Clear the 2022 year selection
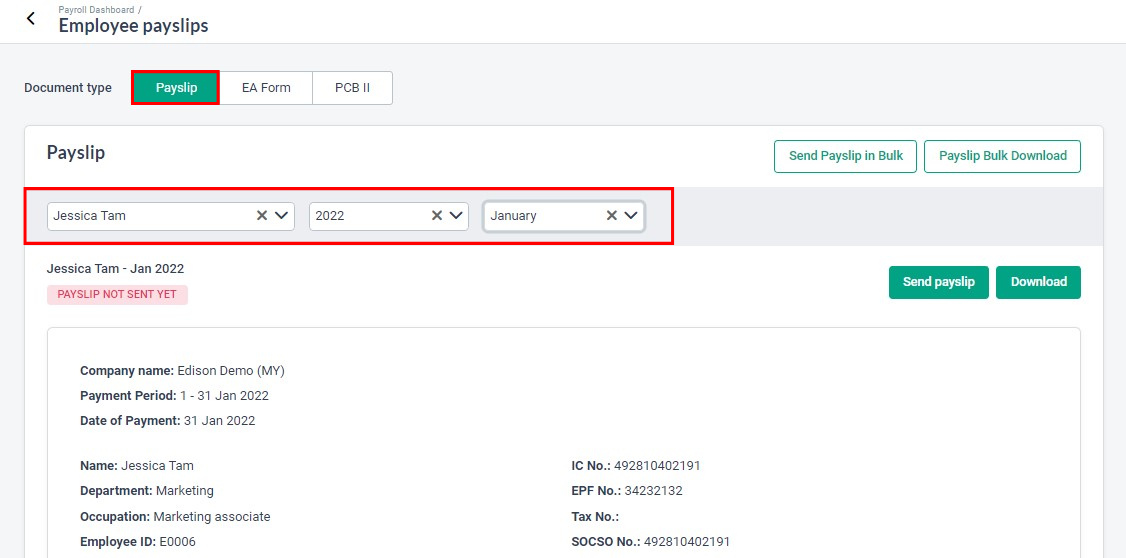The width and height of the screenshot is (1126, 558). (x=437, y=215)
